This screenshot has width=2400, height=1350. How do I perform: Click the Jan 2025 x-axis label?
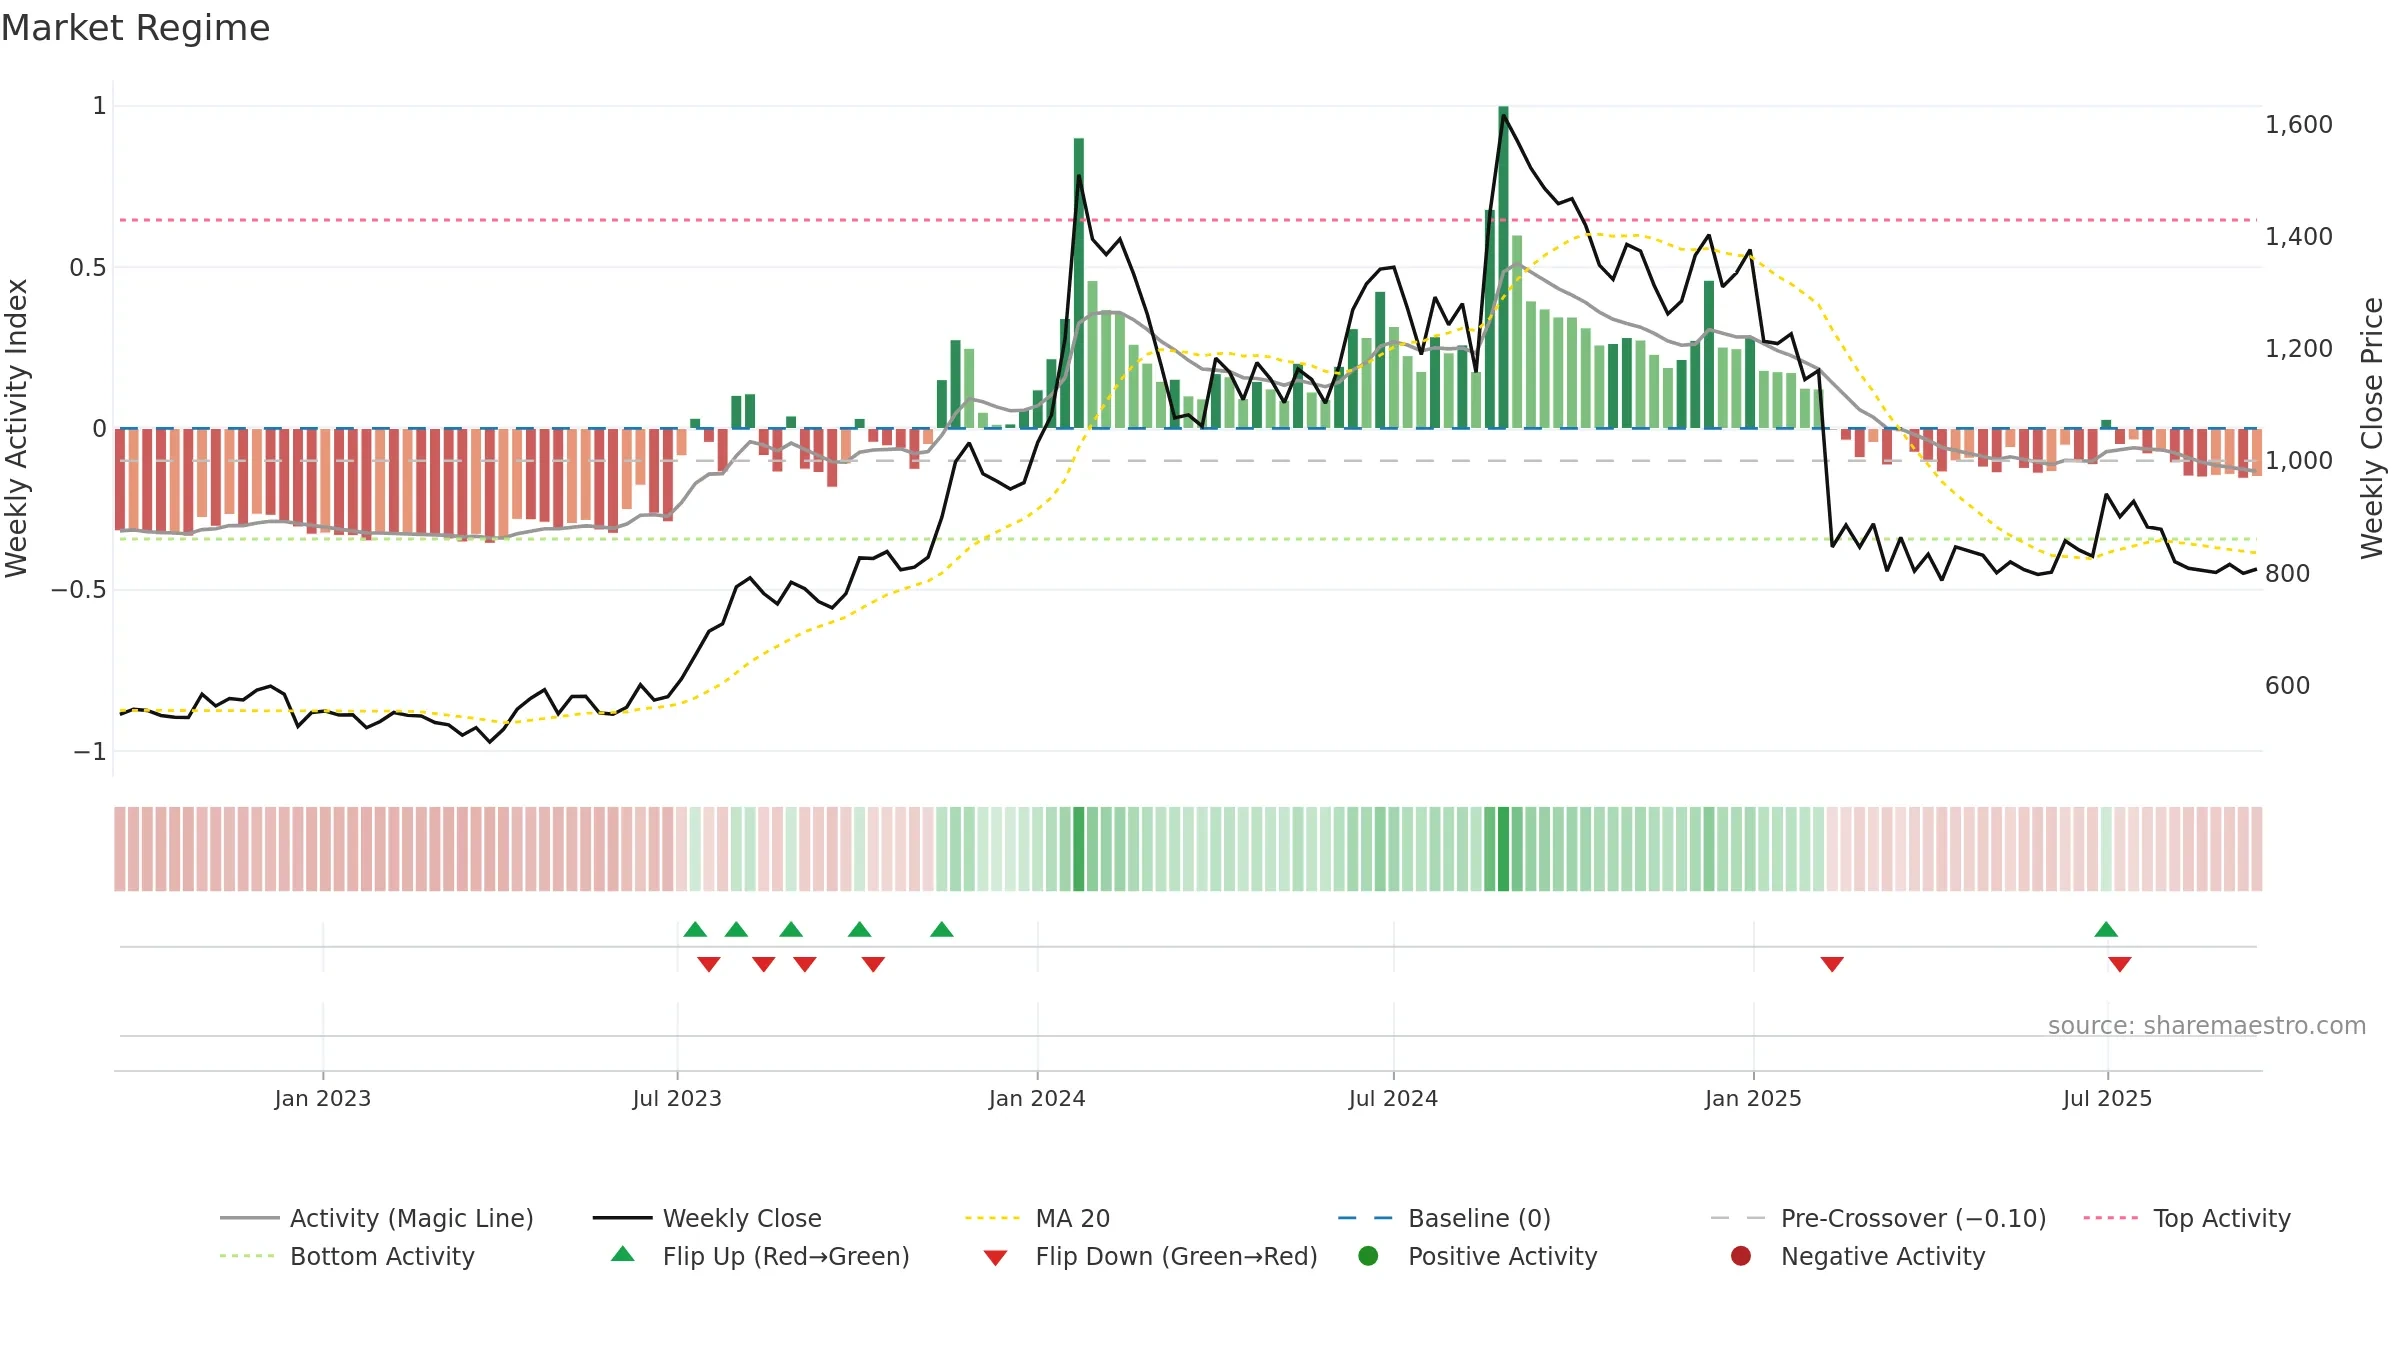(x=1753, y=1098)
